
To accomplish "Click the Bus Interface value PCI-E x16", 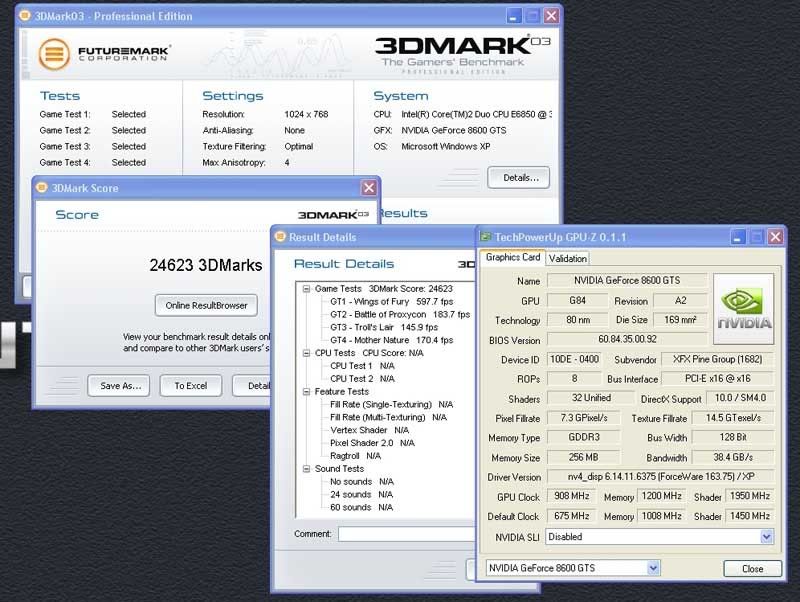I will click(x=717, y=379).
